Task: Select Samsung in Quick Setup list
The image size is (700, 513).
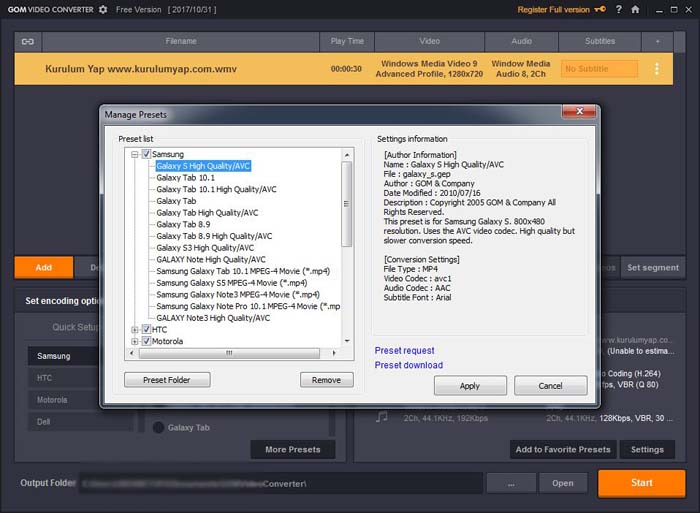Action: [x=63, y=356]
